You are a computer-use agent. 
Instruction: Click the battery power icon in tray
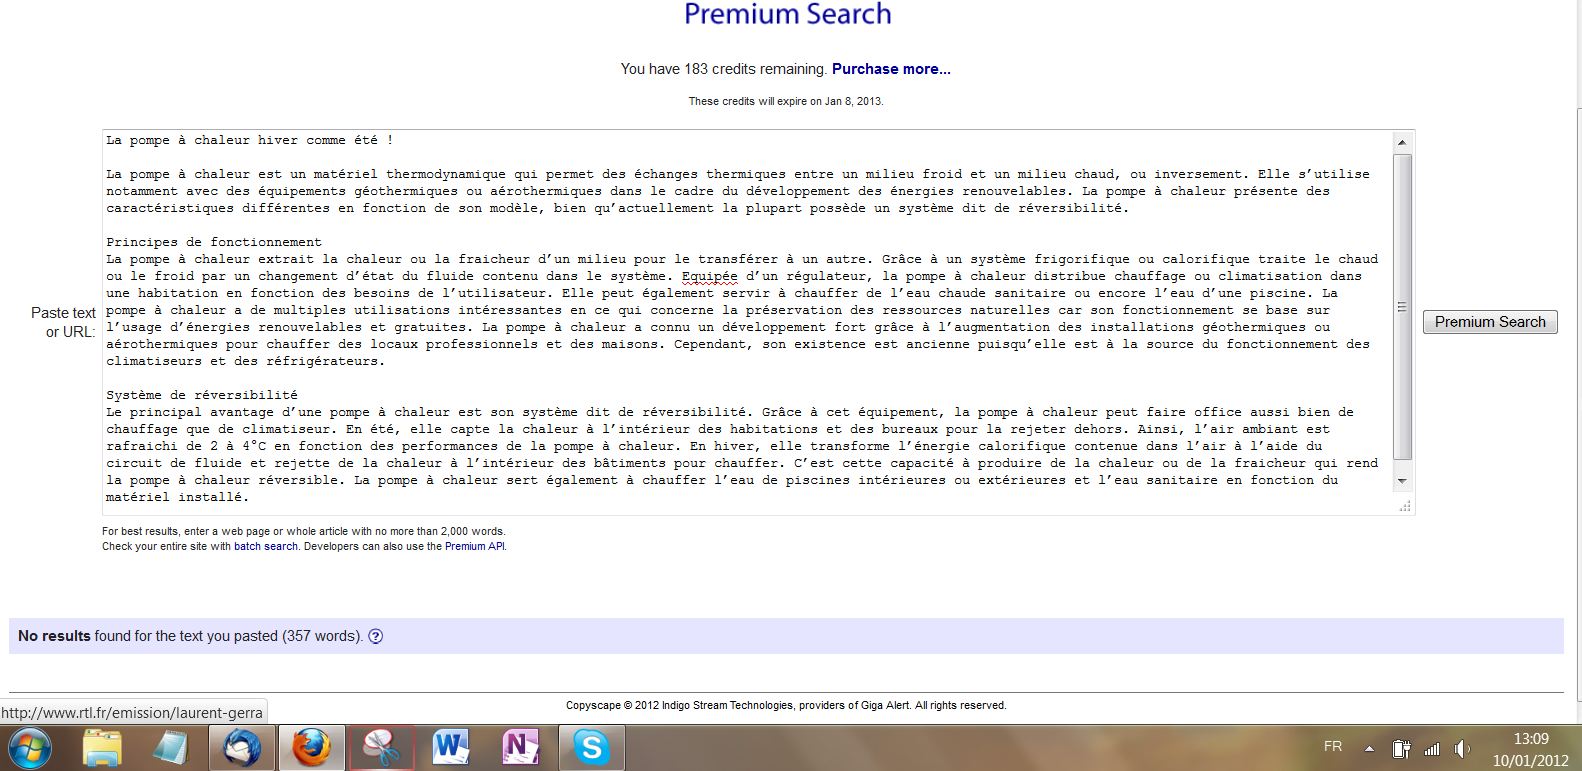(x=1402, y=748)
